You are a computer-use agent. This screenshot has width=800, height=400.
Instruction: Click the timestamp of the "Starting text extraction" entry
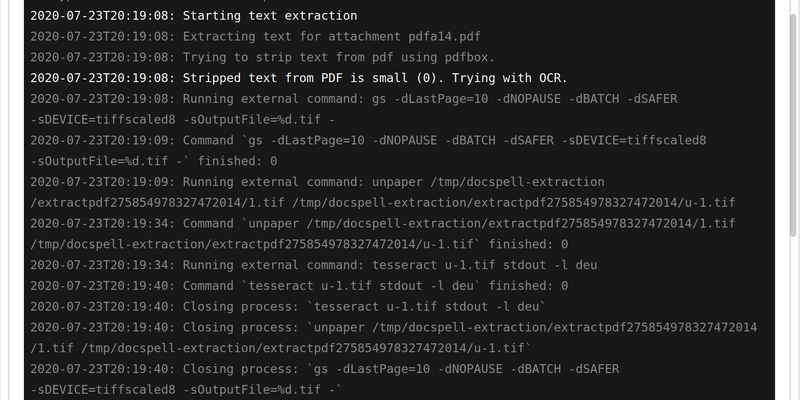(101, 16)
